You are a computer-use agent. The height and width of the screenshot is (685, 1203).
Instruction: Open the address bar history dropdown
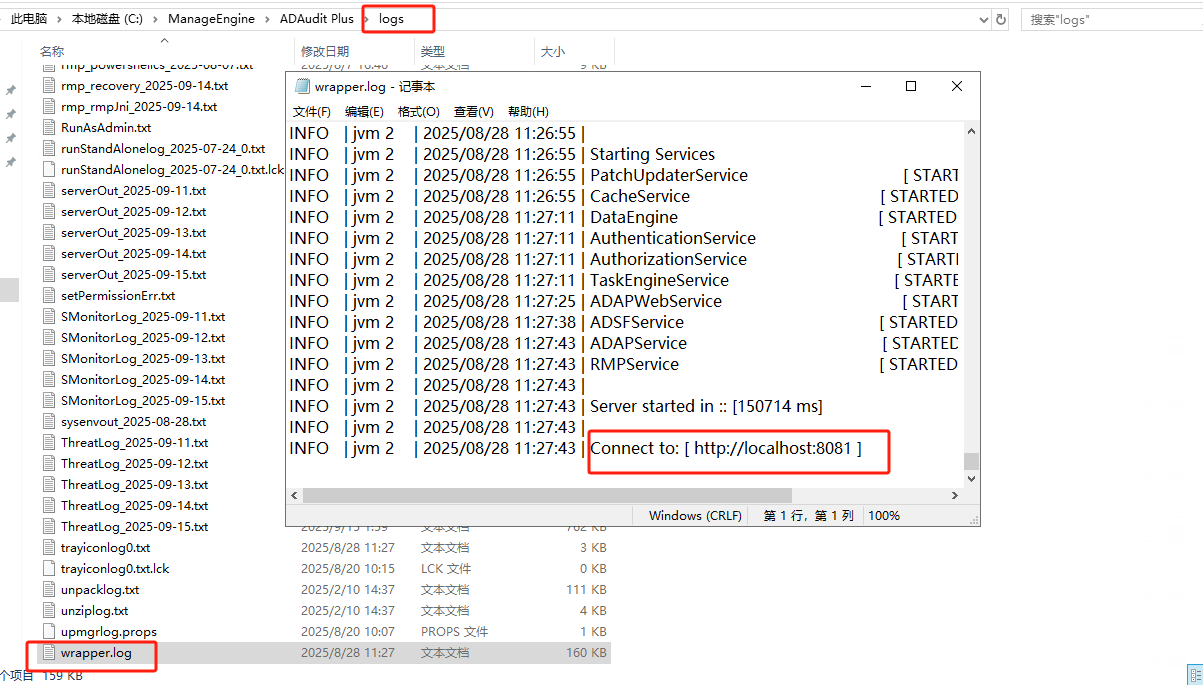pyautogui.click(x=984, y=19)
